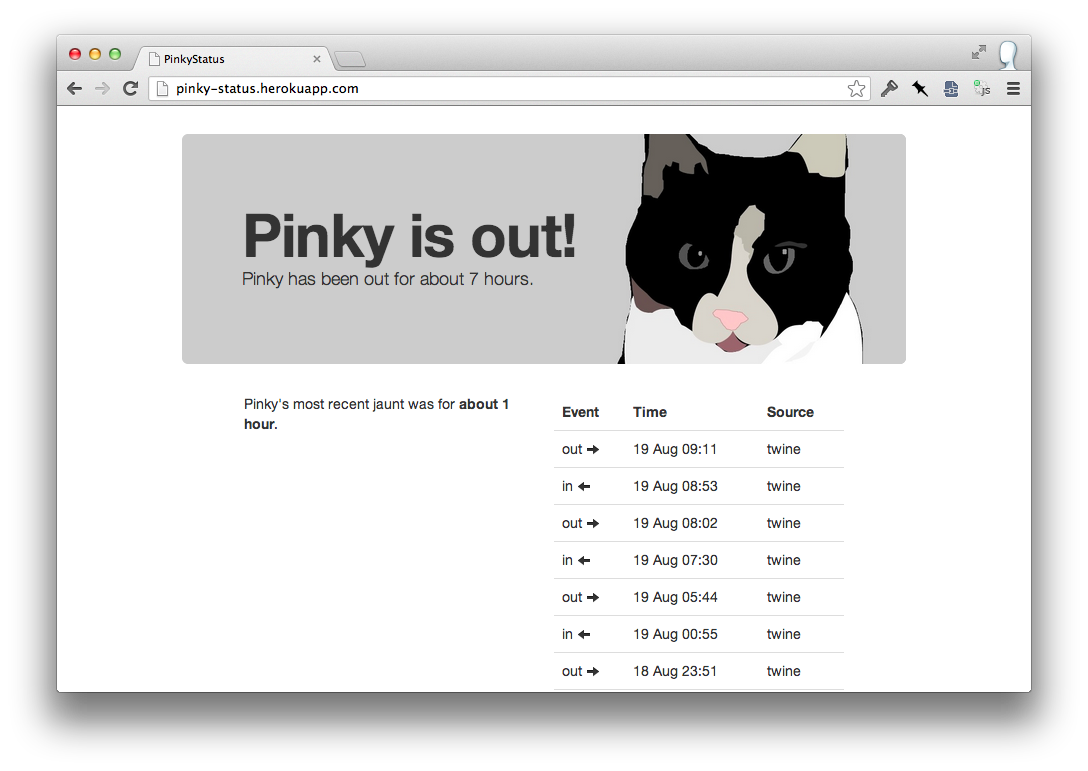The width and height of the screenshot is (1088, 771).
Task: Select the '19 Aug 08:02' time cell
Action: point(675,523)
